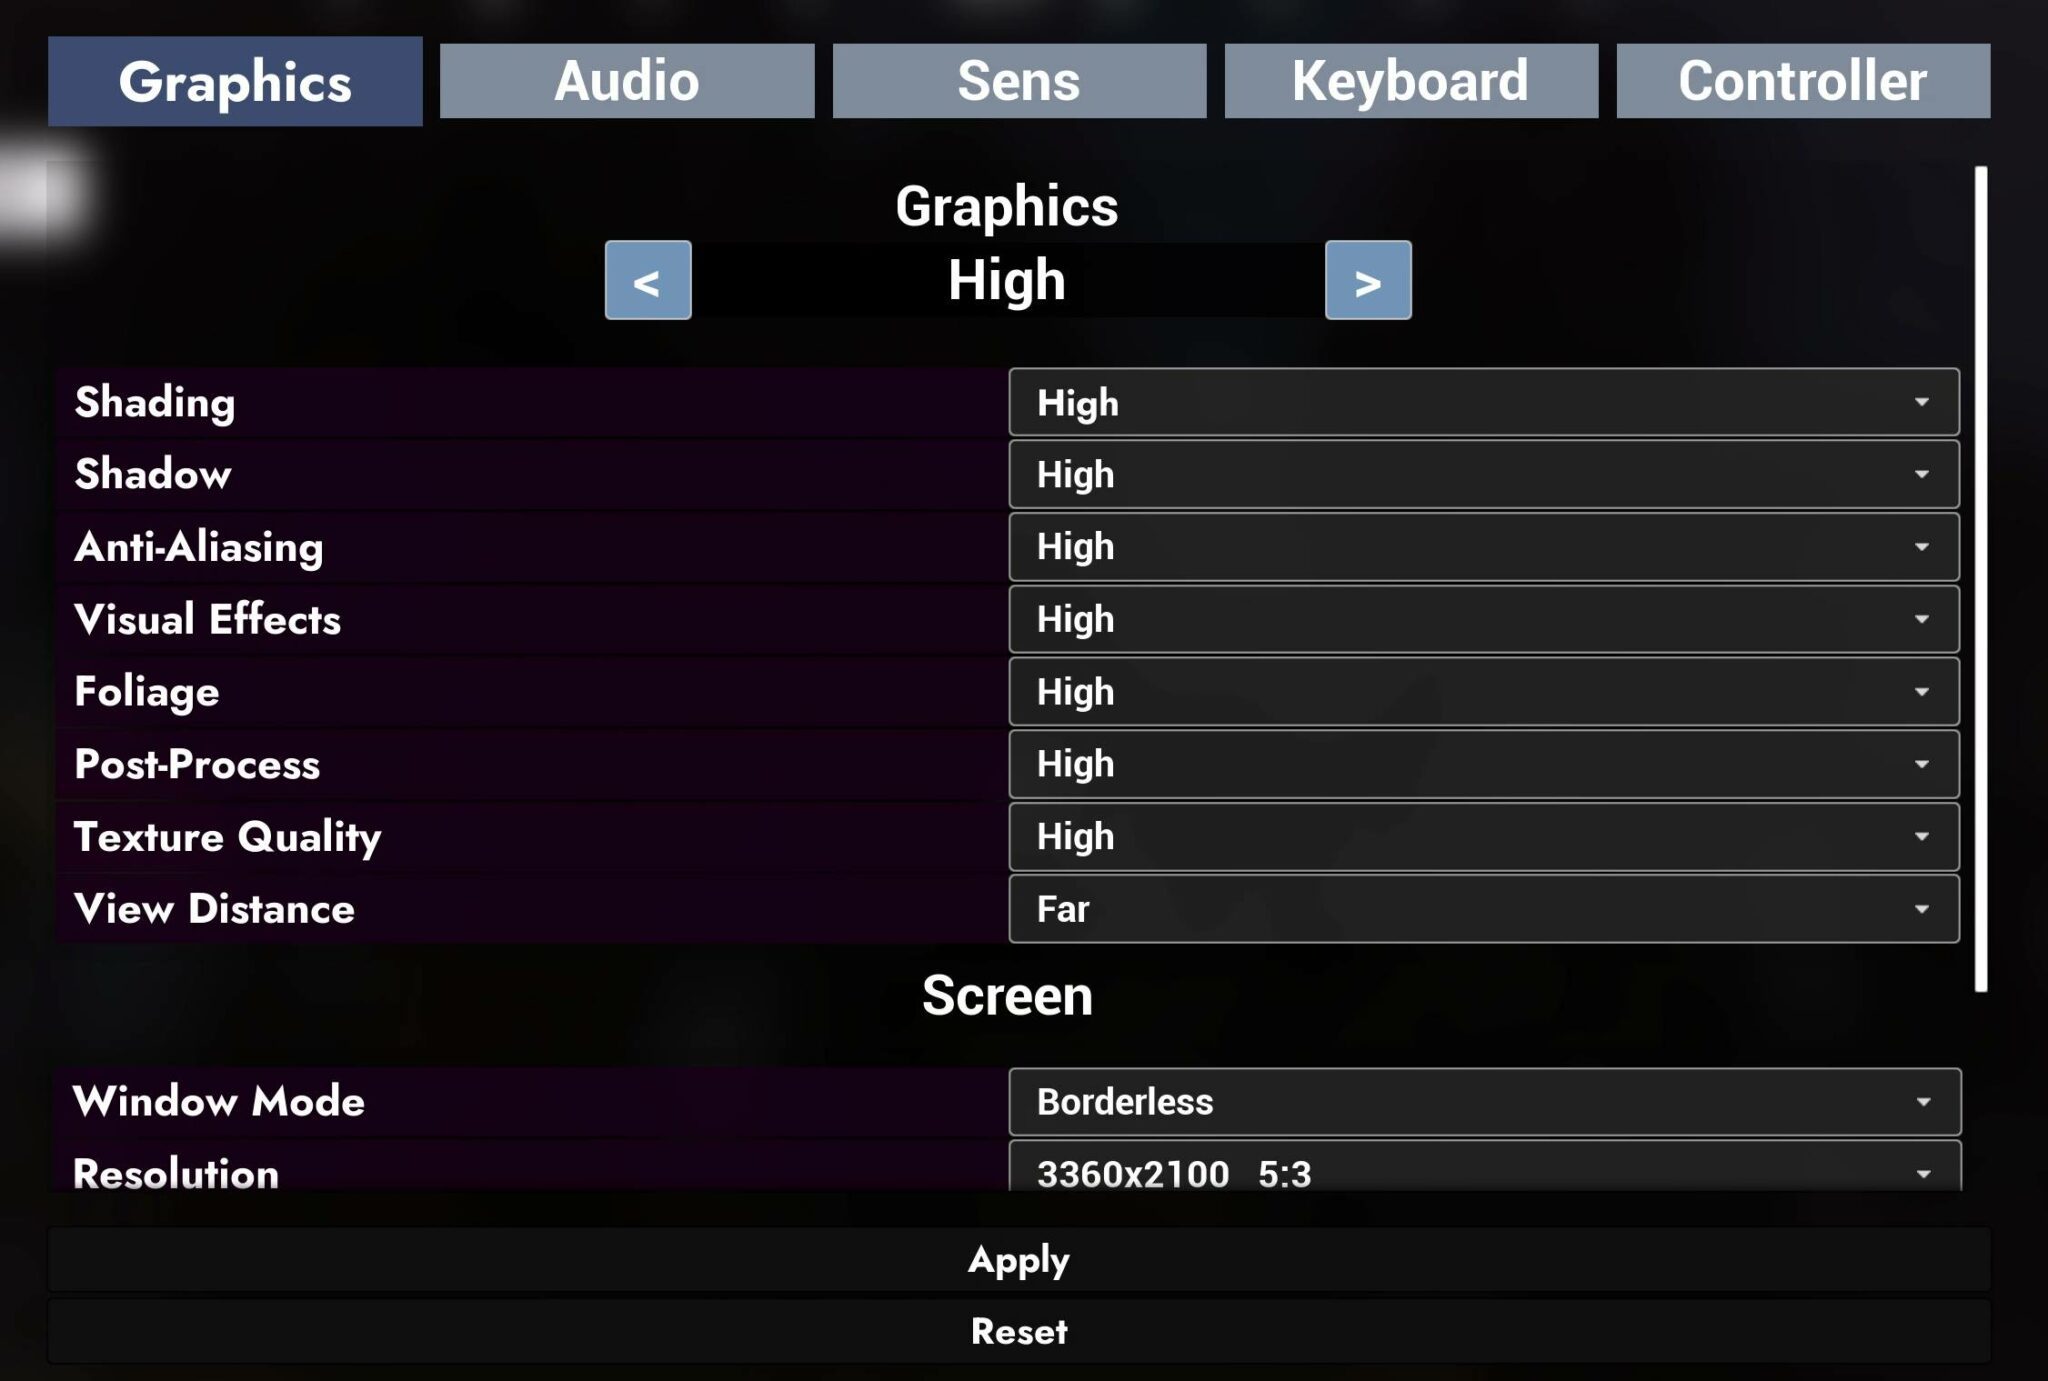The width and height of the screenshot is (2048, 1381).
Task: Open the Window Mode dropdown
Action: pyautogui.click(x=1483, y=1101)
